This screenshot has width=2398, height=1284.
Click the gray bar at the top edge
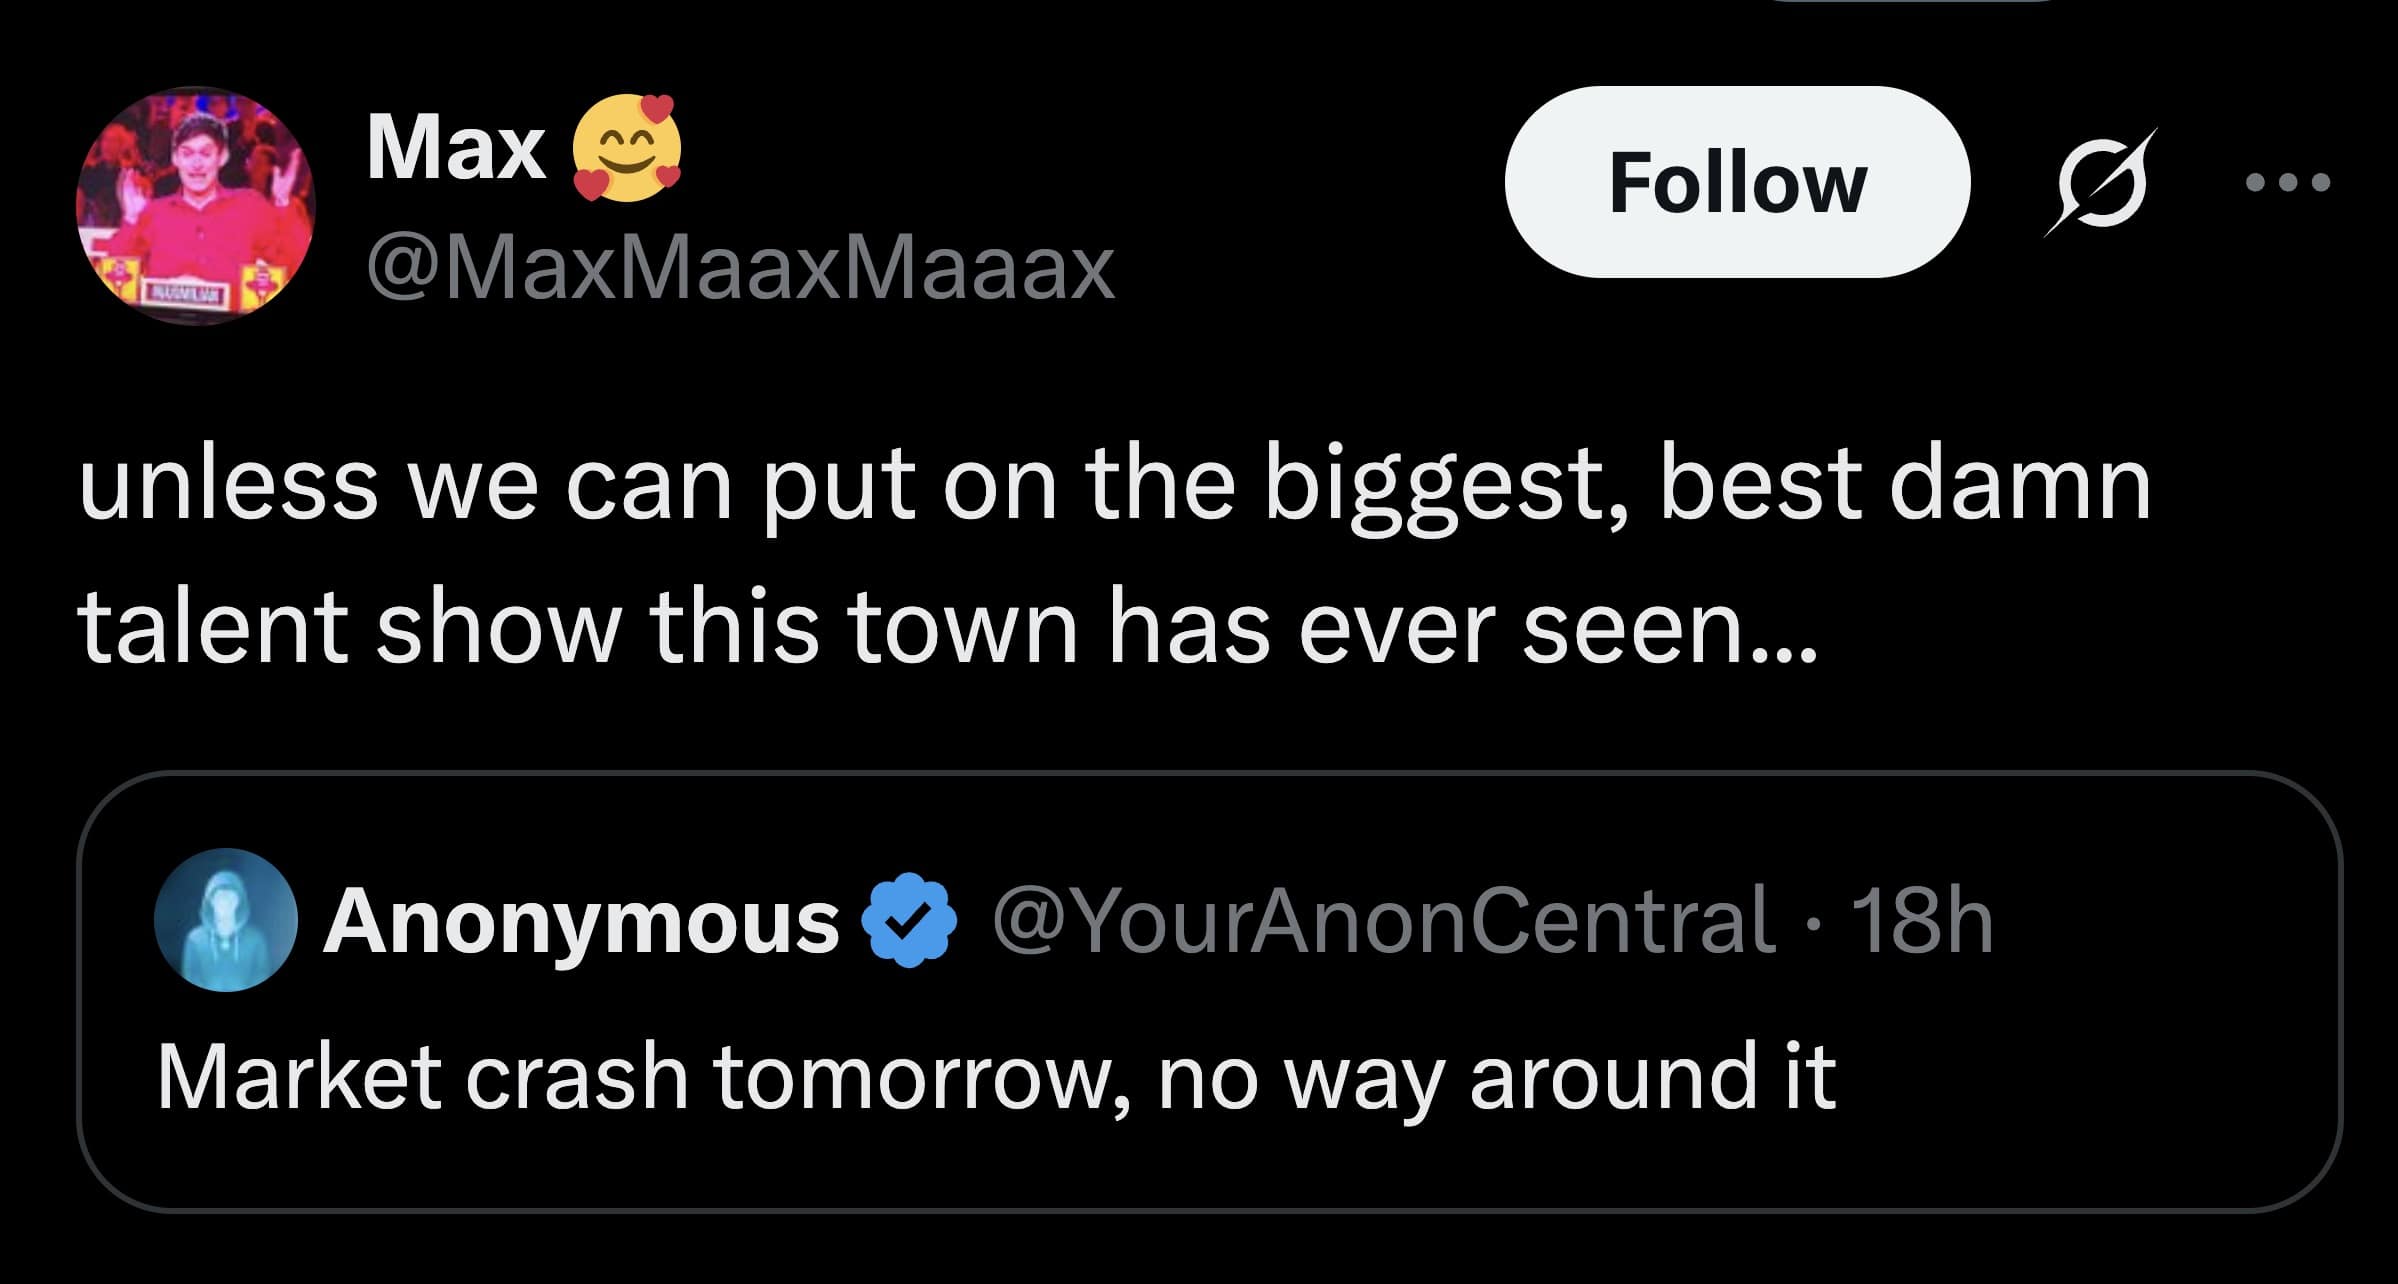point(1912,2)
